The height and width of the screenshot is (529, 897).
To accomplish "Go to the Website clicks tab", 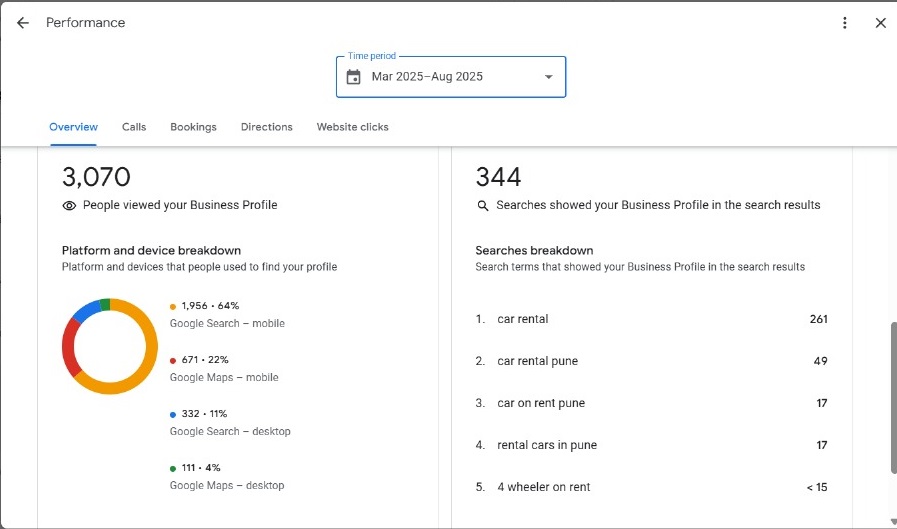I will coord(352,127).
